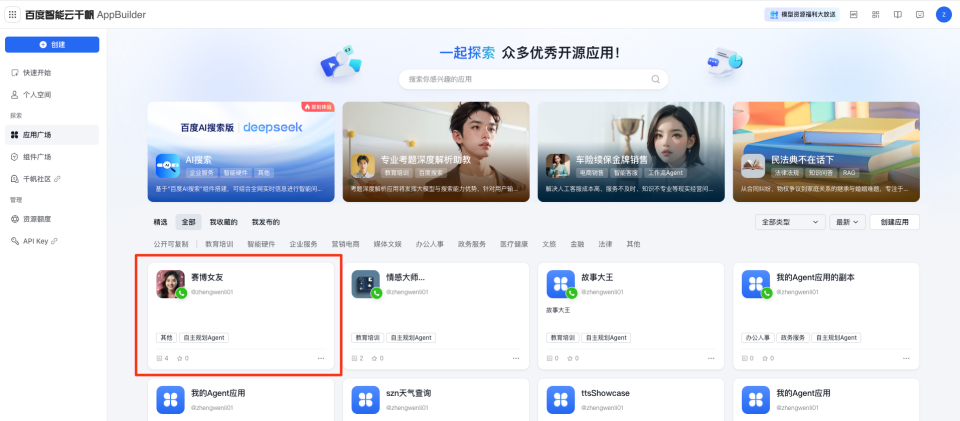Star the 我的Agent应用的副本 app

pos(765,359)
